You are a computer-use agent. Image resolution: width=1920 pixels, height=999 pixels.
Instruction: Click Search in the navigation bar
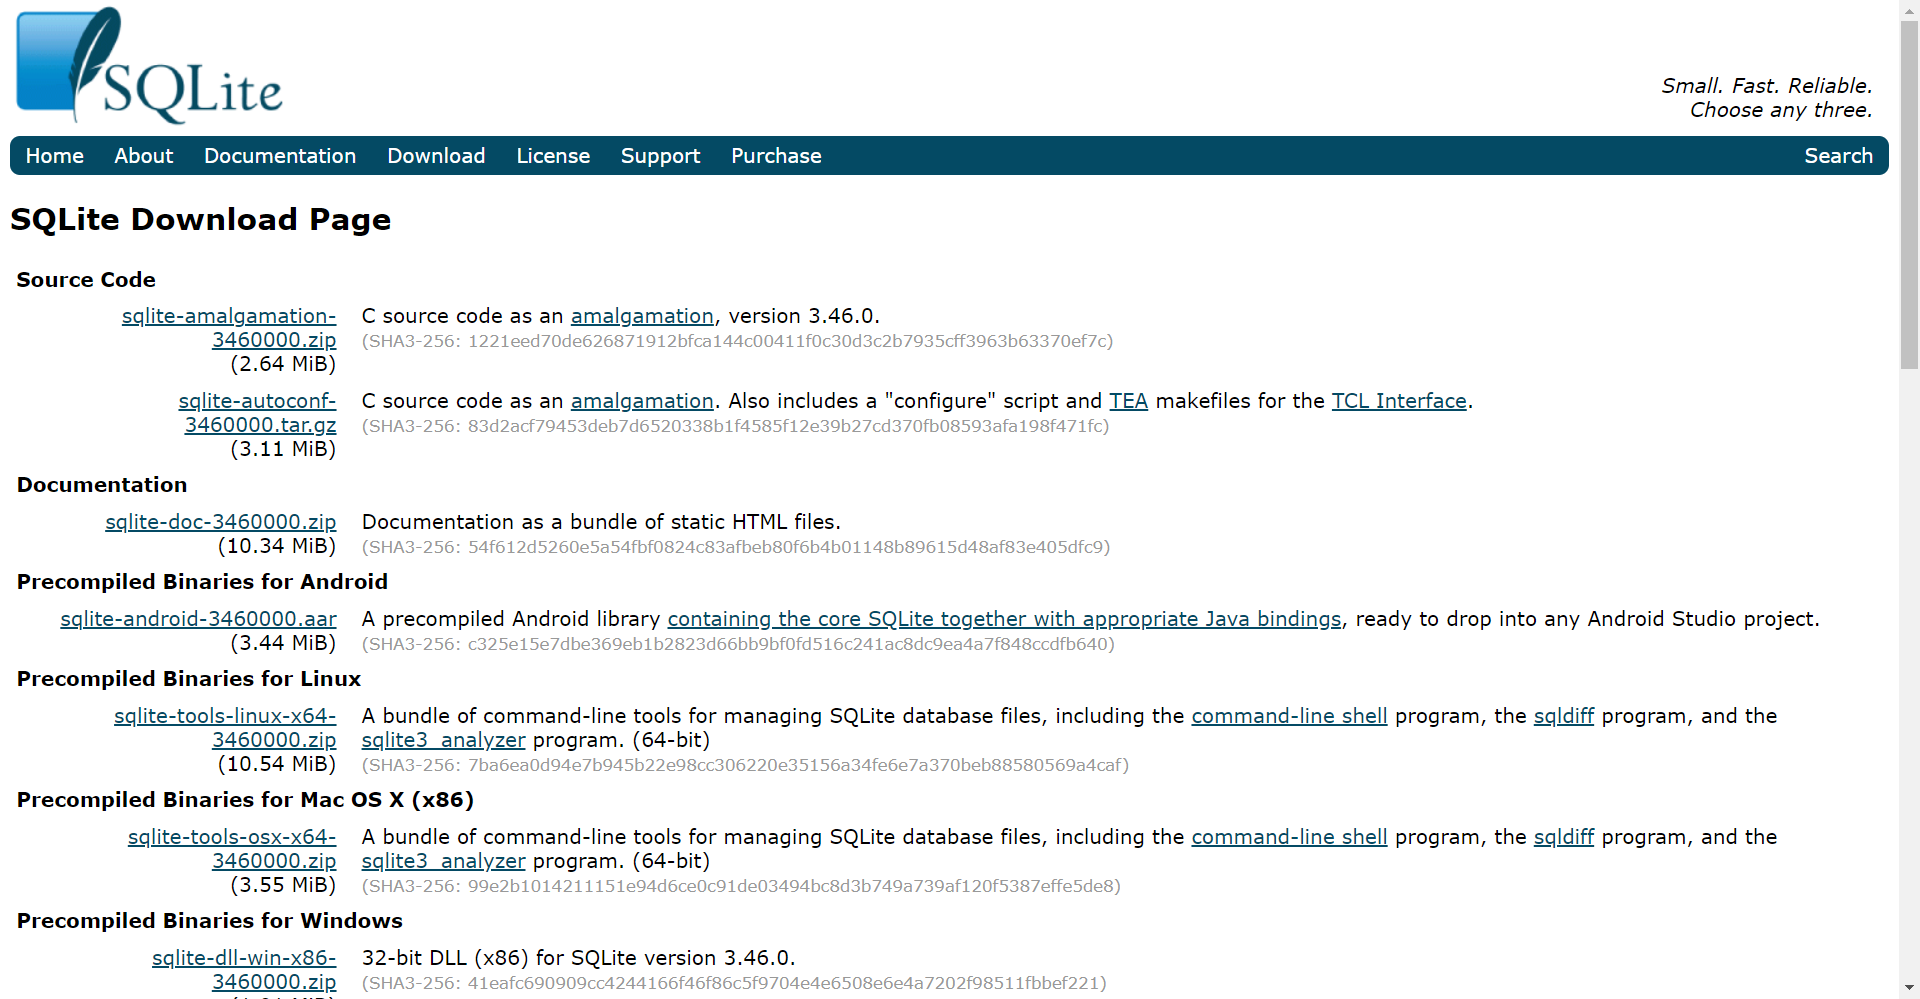tap(1838, 156)
